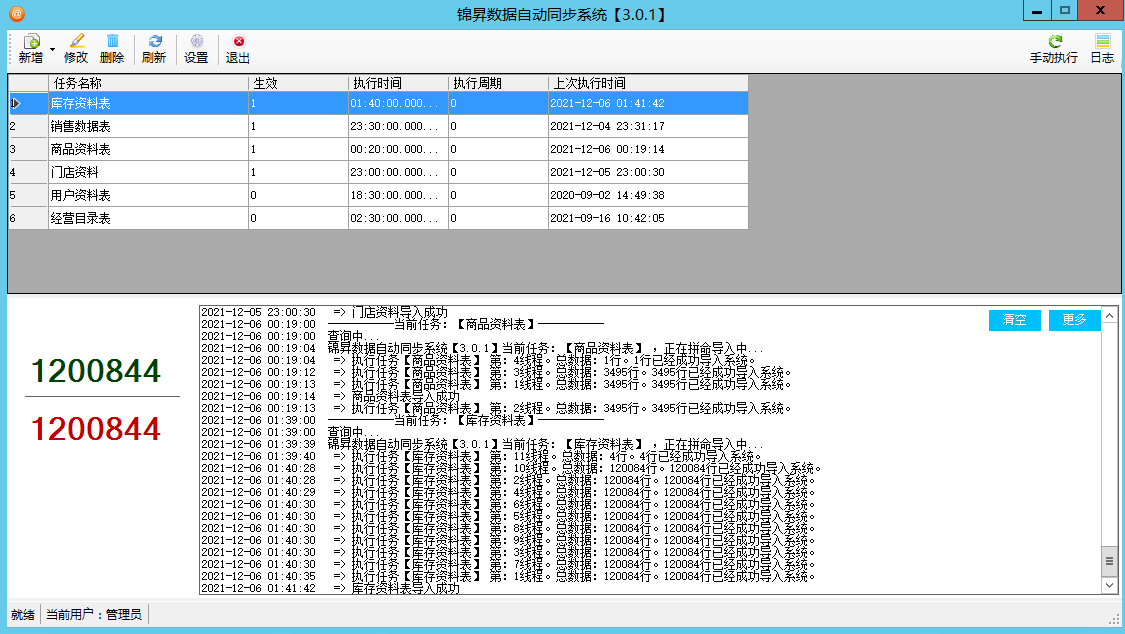Open 设置 (Settings) from the toolbar
This screenshot has width=1125, height=634.
[x=196, y=42]
